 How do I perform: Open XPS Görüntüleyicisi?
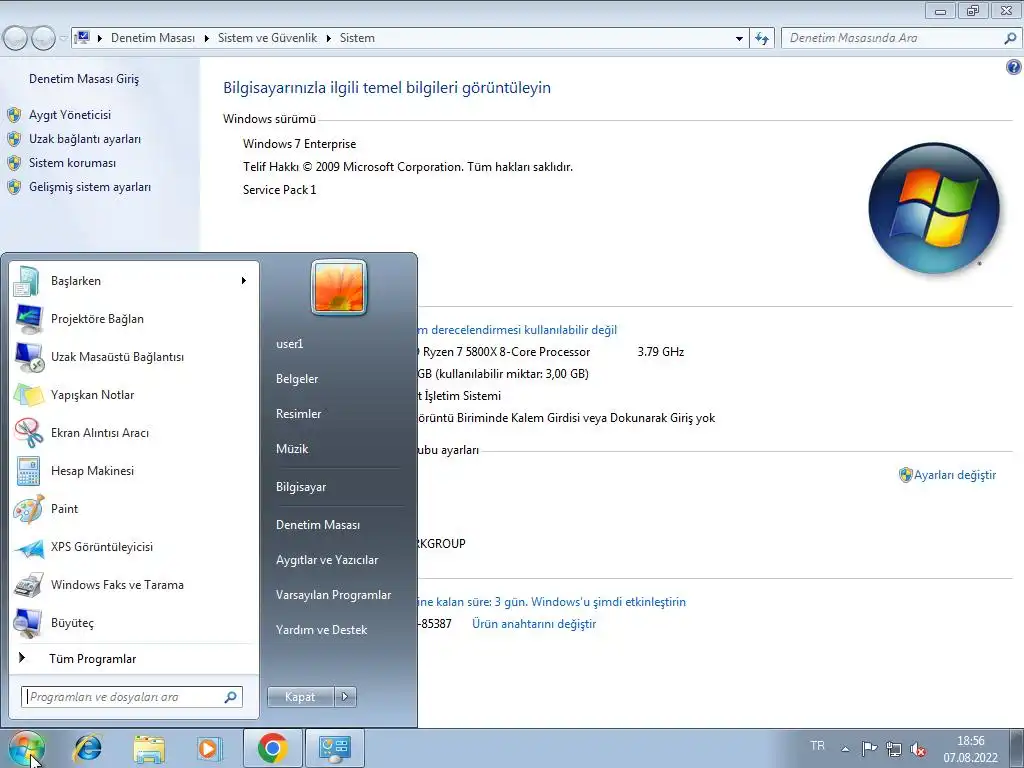133,546
